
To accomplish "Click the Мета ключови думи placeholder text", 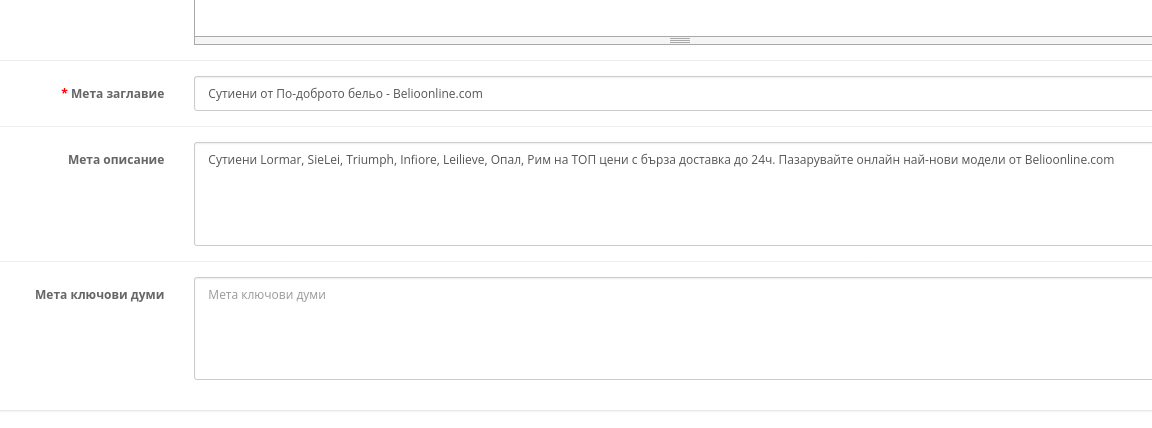I will point(267,294).
